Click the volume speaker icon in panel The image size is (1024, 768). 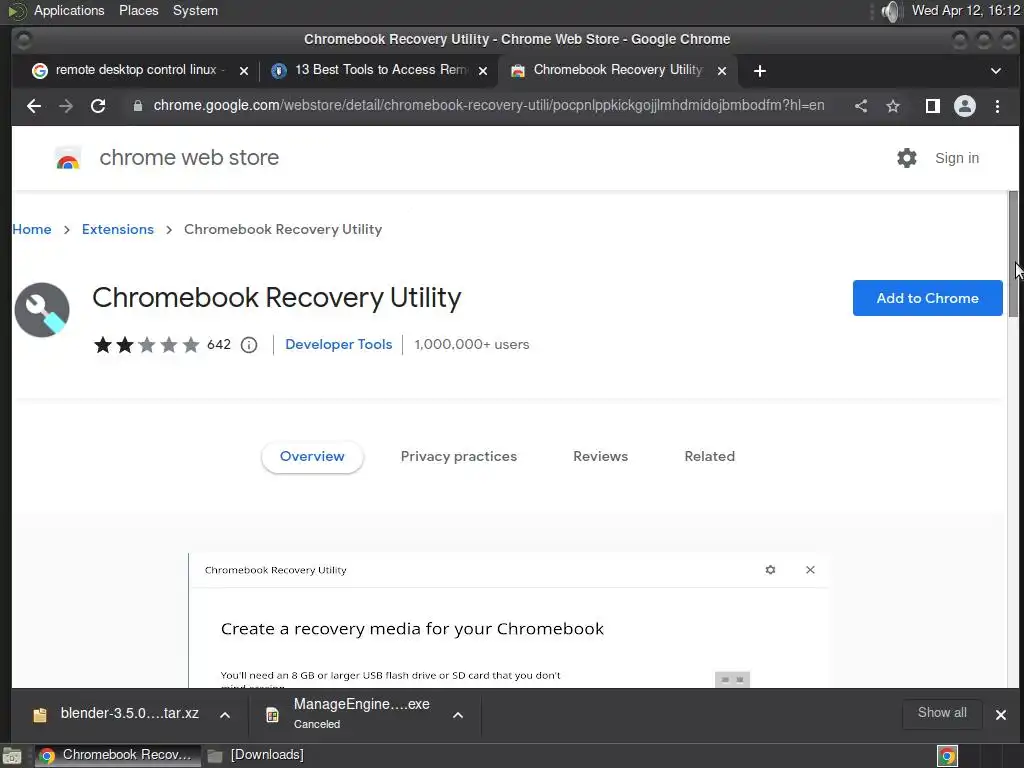890,11
